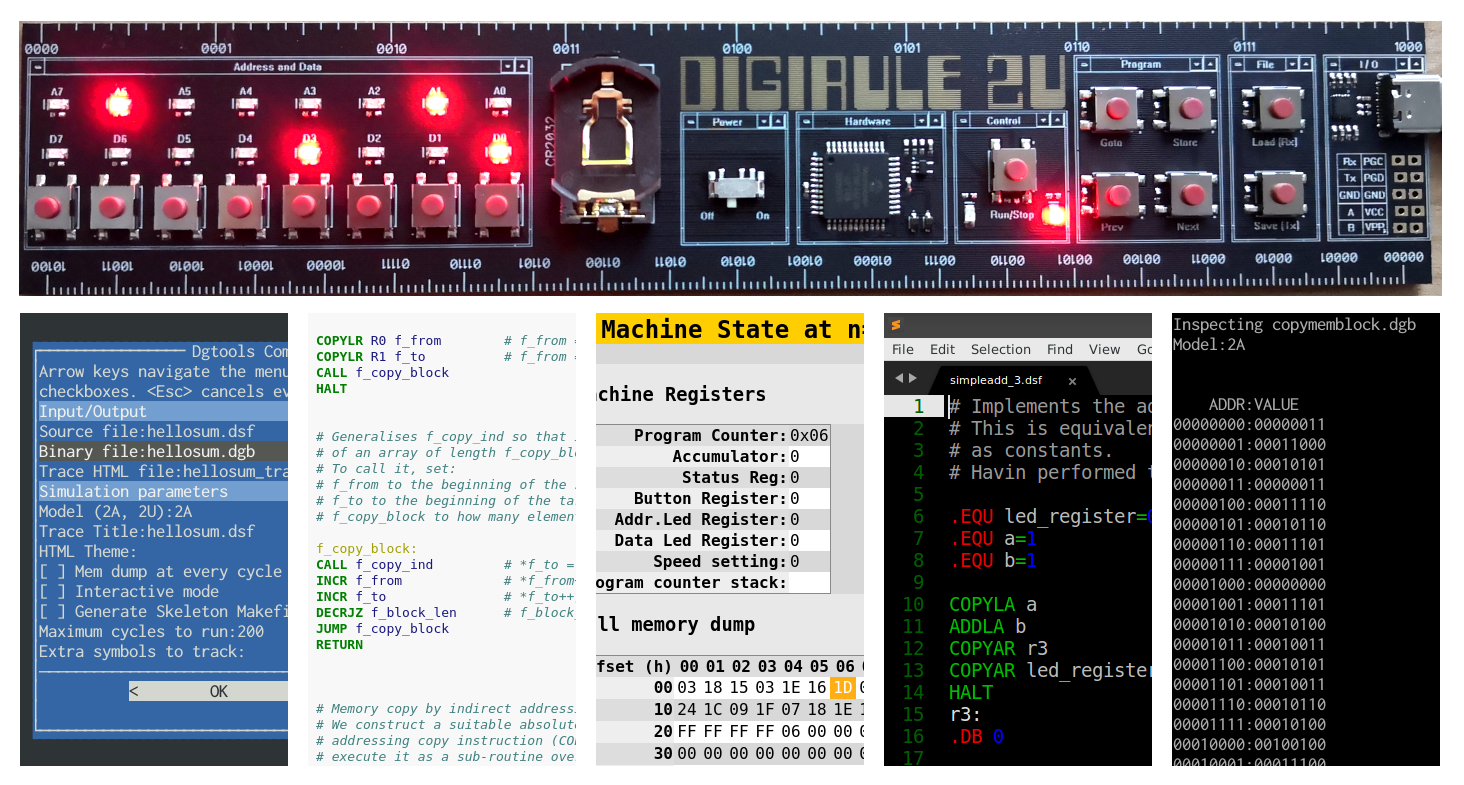This screenshot has width=1464, height=785.
Task: Click the highlighted 1D memory cell
Action: tap(844, 688)
